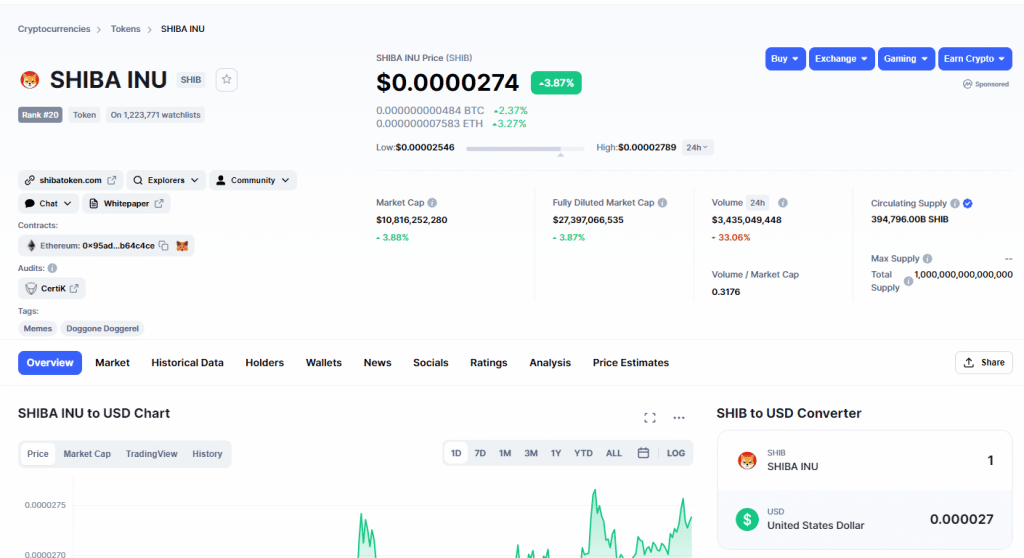Switch to the Holders tab
Image resolution: width=1024 pixels, height=558 pixels.
[x=264, y=363]
